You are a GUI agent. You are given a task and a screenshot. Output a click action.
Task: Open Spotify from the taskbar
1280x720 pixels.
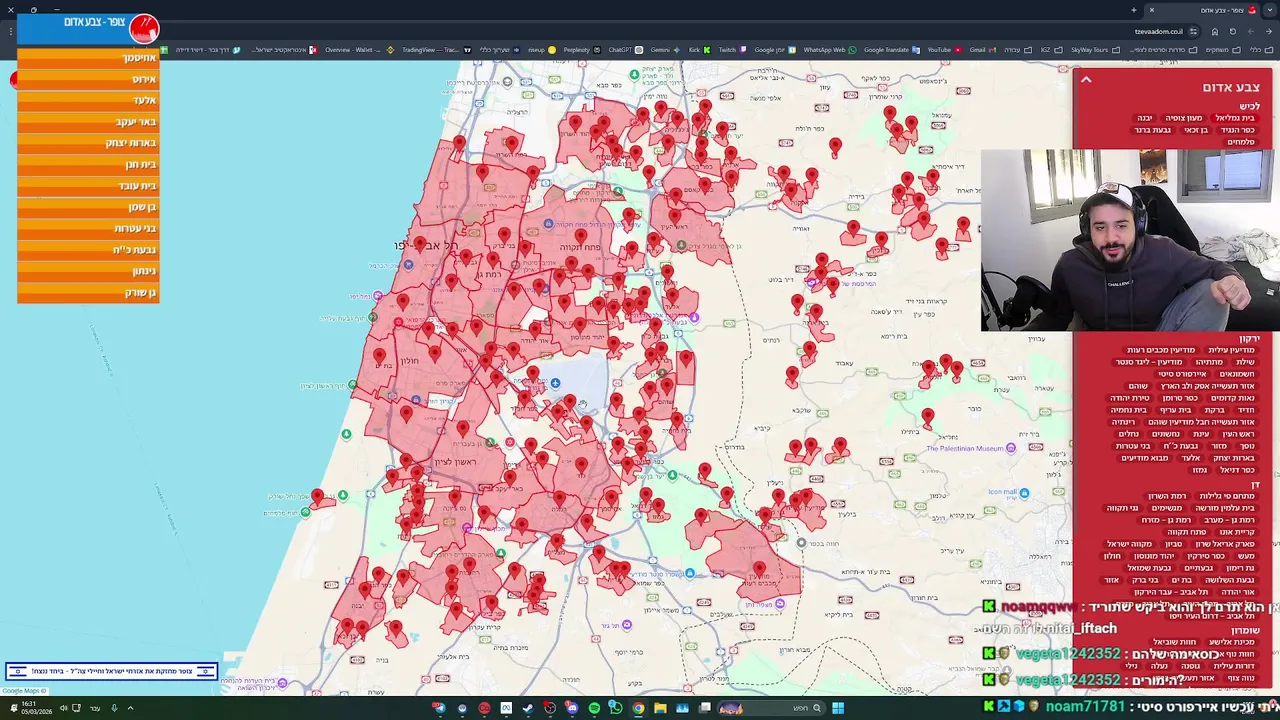coord(594,708)
